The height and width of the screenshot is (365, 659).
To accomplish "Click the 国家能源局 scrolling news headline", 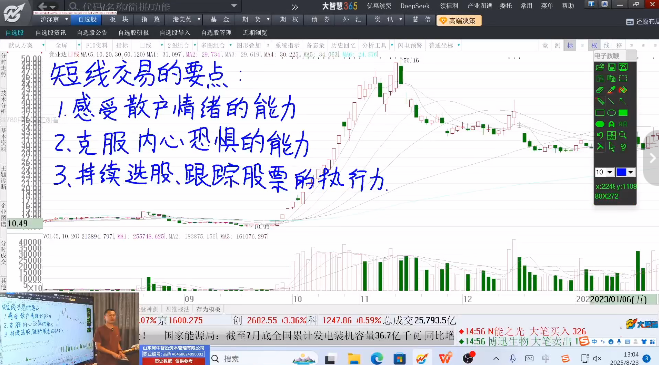I will (308, 336).
